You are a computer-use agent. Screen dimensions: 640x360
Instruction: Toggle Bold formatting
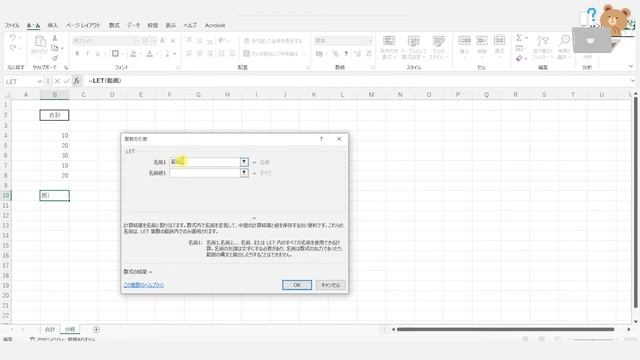pos(77,53)
